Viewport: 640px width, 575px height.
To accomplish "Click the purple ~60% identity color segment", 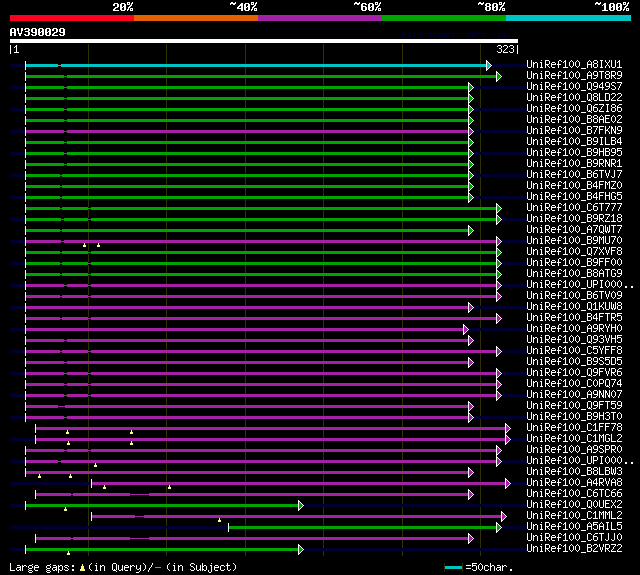I will (320, 18).
